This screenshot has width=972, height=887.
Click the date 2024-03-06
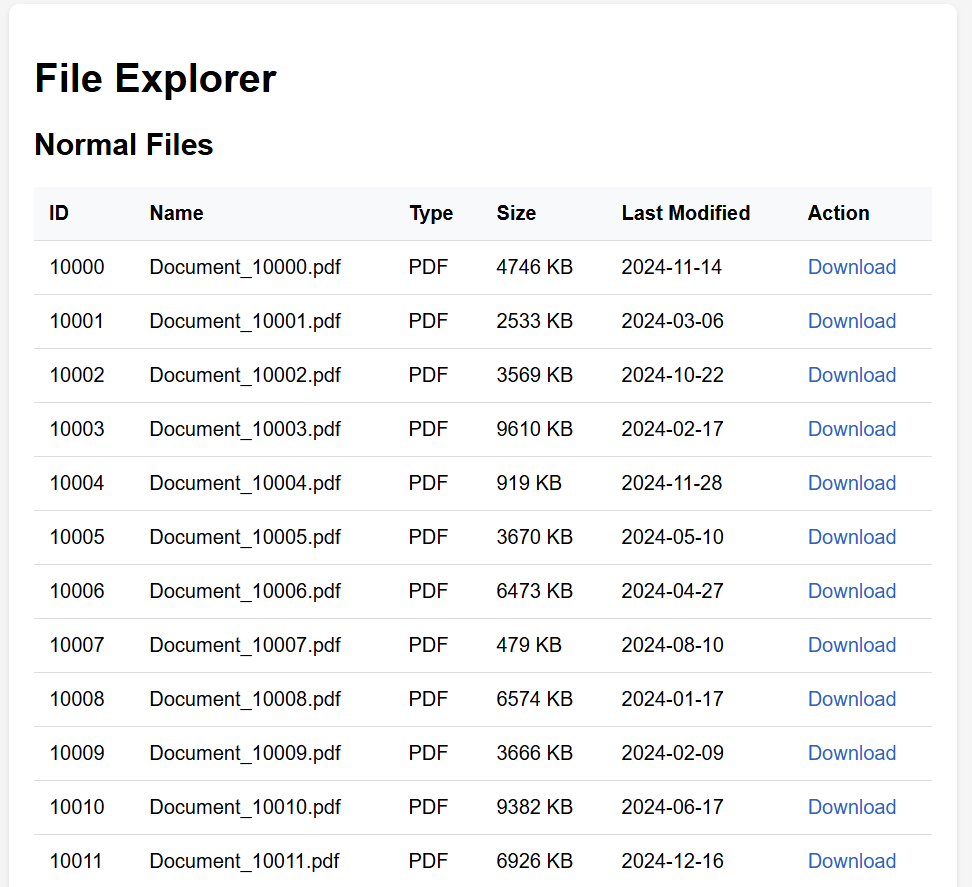pos(673,321)
